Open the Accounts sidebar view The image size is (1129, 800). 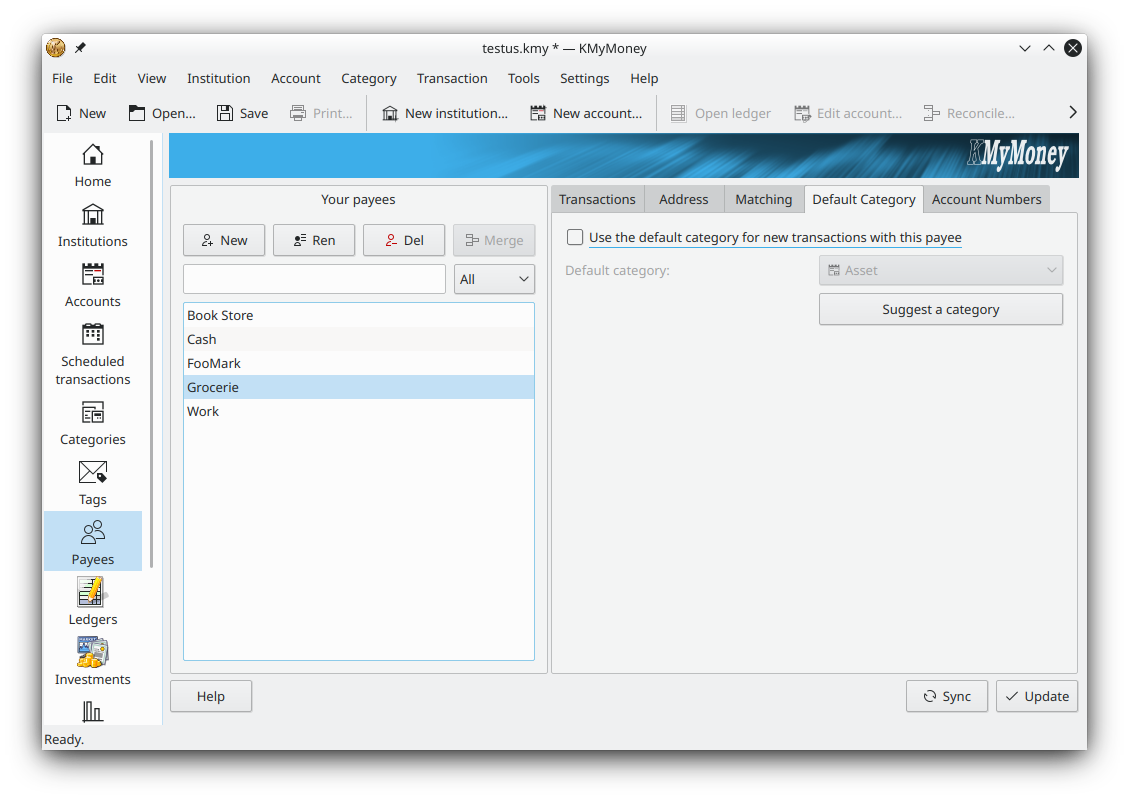(92, 285)
